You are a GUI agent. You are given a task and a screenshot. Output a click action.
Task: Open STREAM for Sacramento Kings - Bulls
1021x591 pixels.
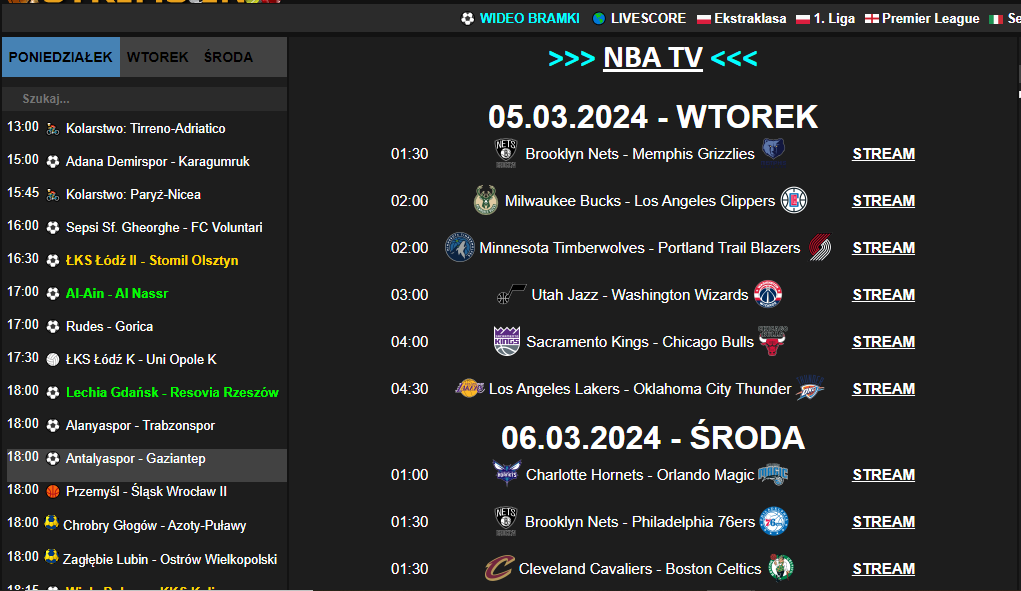[884, 342]
